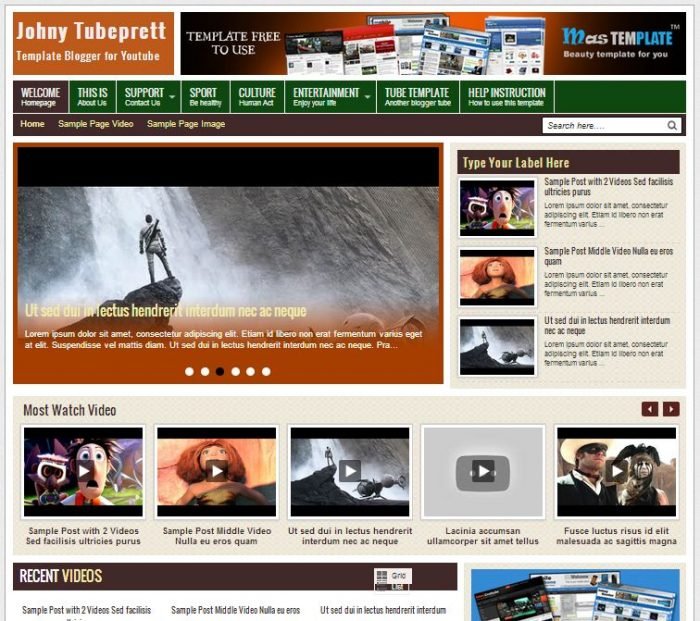
Task: Select the fourth slider pagination dot
Action: click(236, 371)
